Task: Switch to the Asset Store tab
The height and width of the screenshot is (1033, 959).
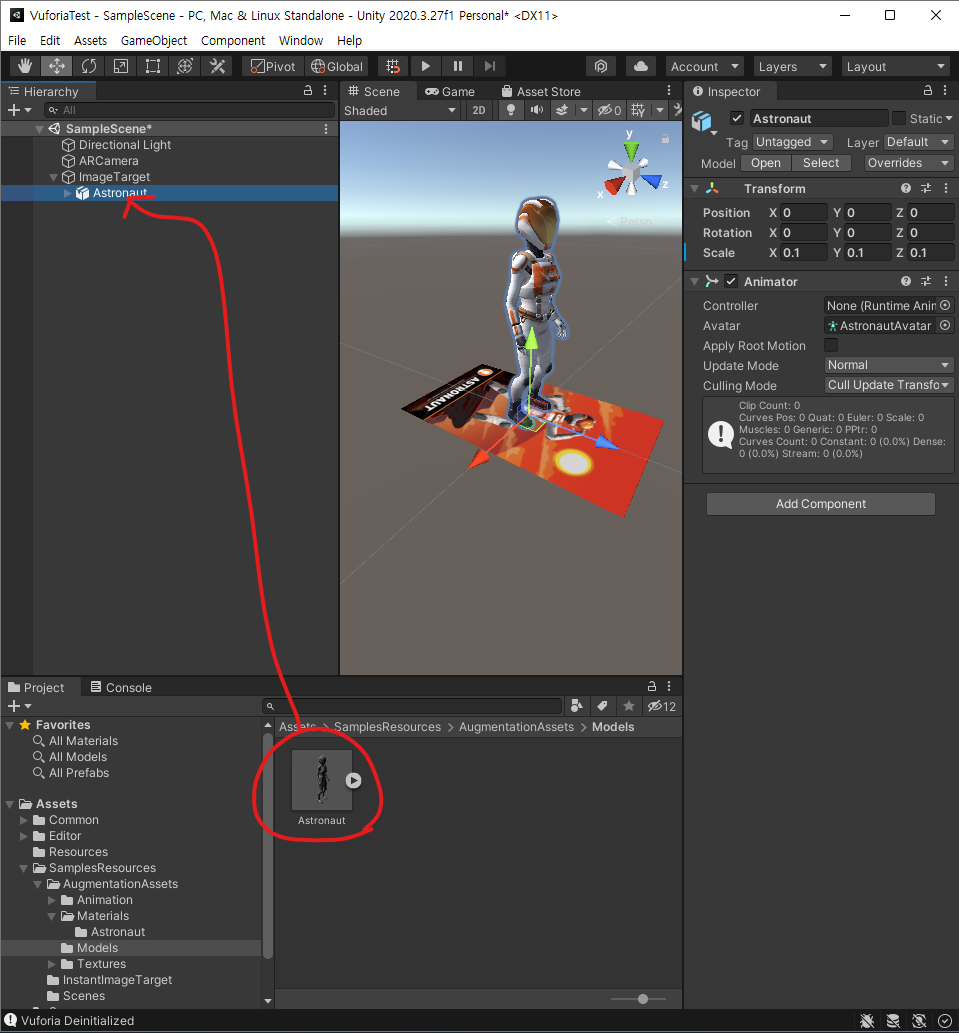Action: [x=541, y=92]
